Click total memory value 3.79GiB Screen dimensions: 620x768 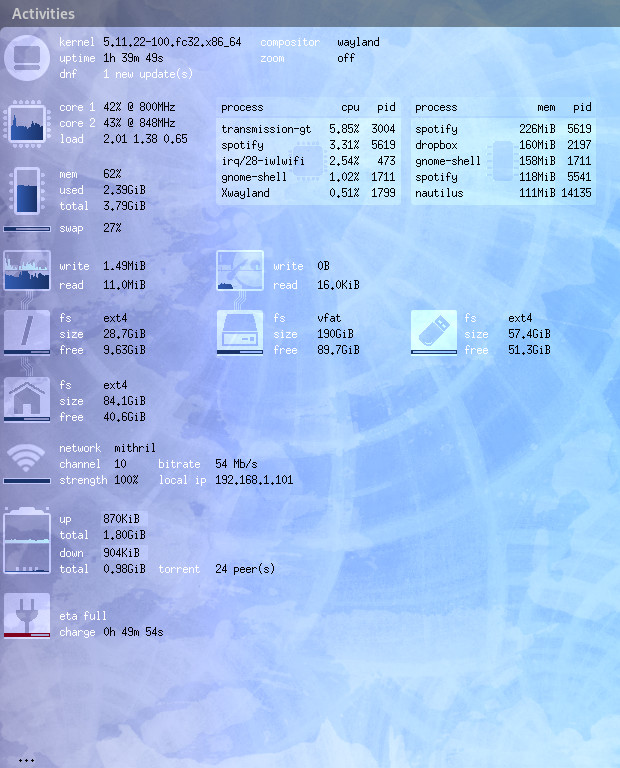[x=124, y=206]
